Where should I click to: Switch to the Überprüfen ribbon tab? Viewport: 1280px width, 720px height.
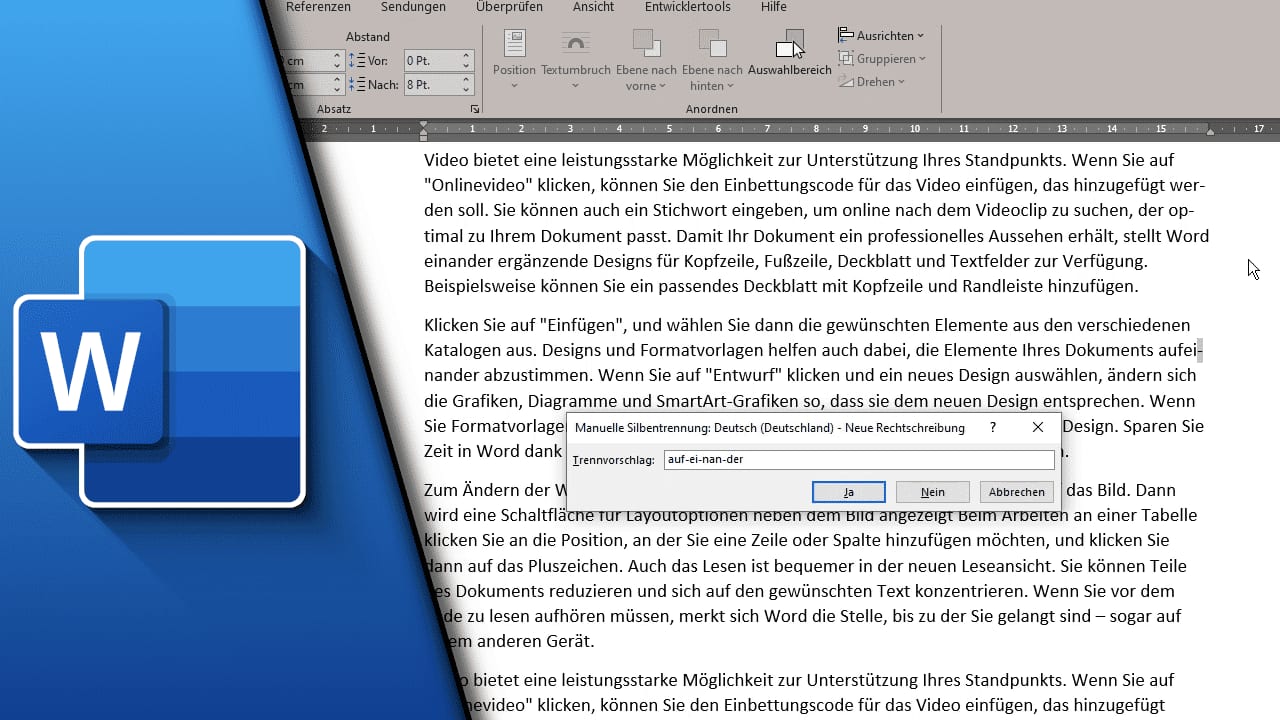tap(509, 7)
